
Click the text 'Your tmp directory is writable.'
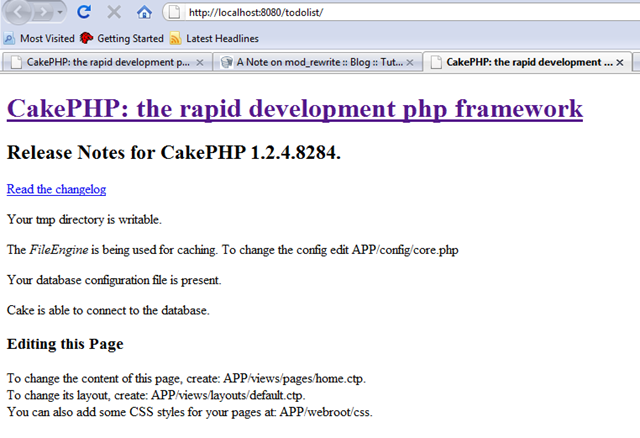[84, 220]
